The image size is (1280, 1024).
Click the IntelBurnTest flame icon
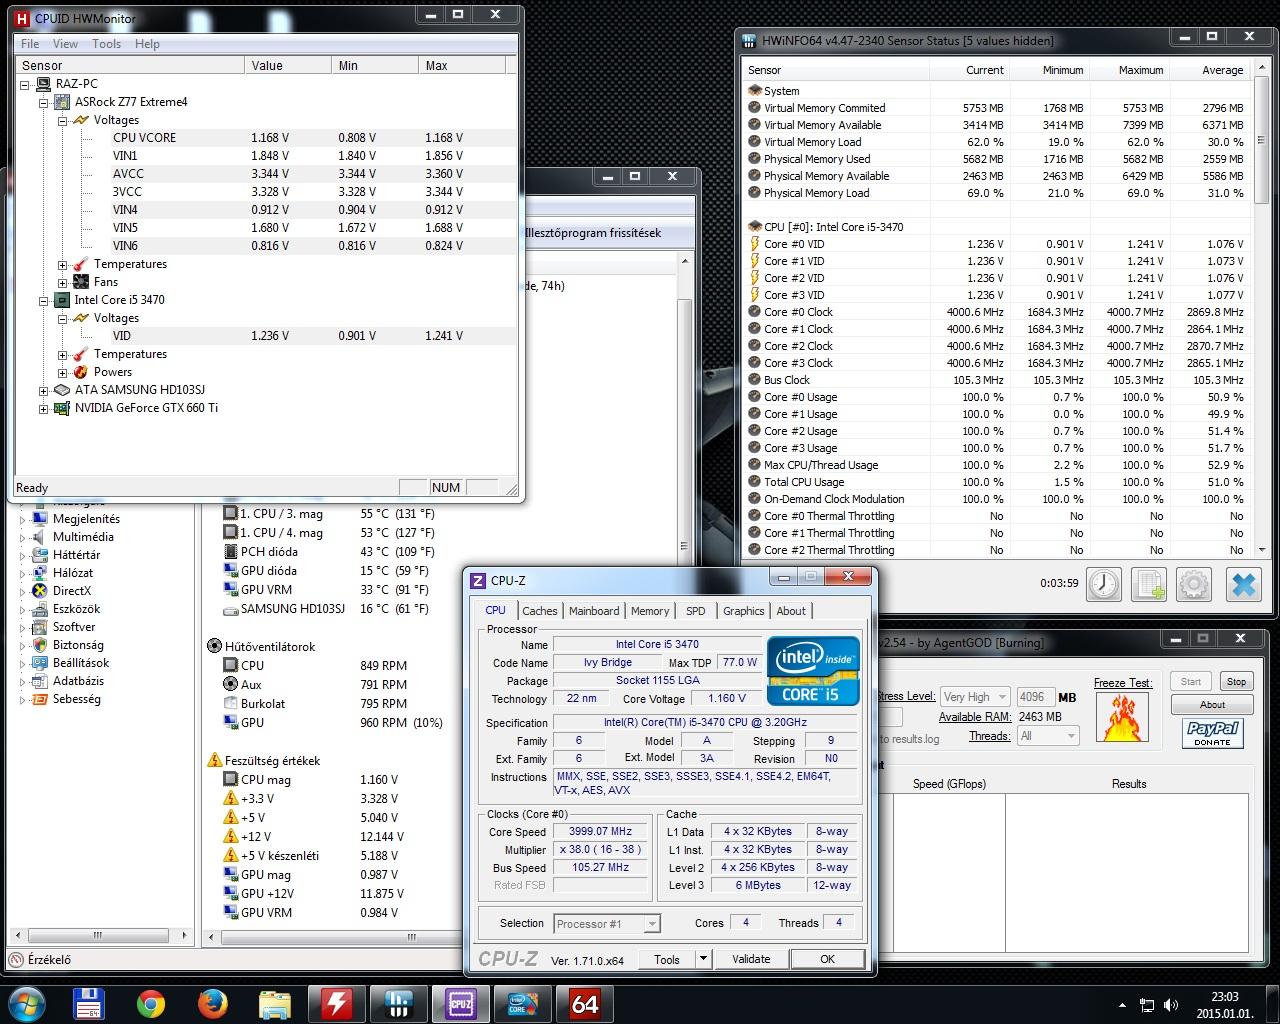(x=1121, y=717)
